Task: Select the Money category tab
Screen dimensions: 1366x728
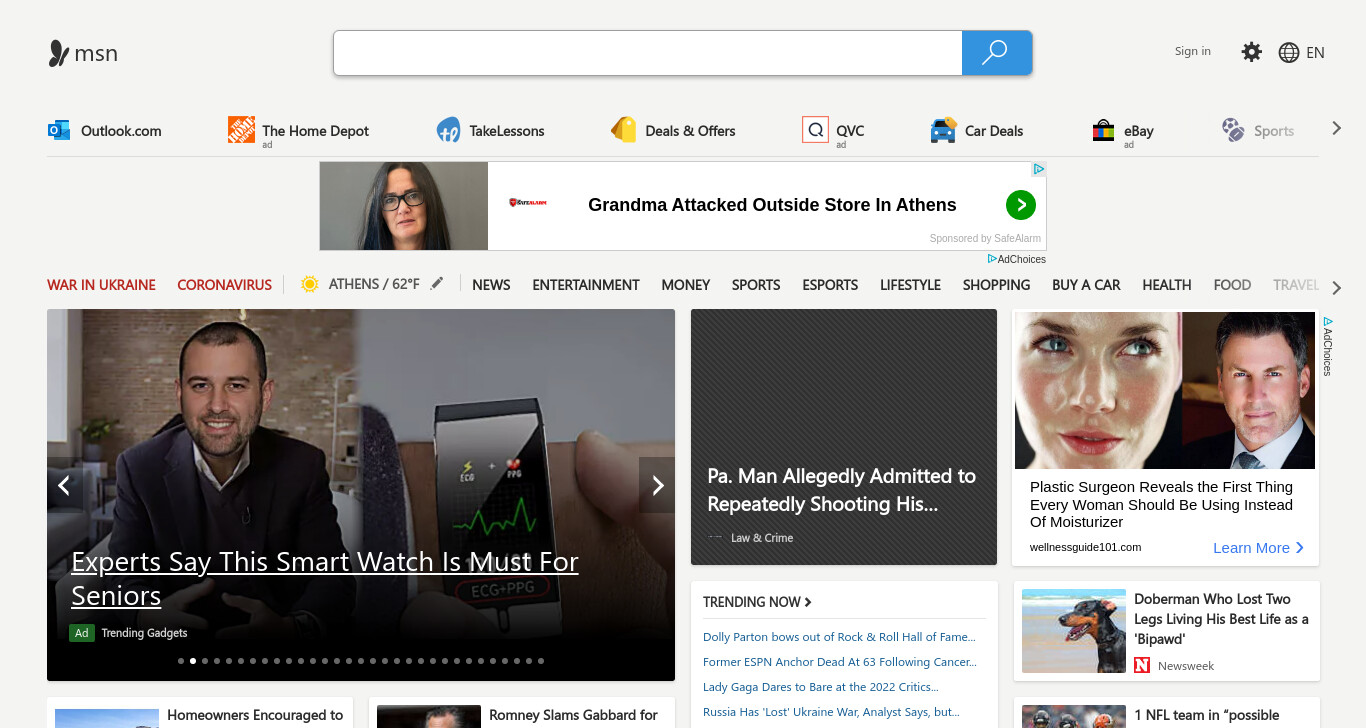Action: coord(685,285)
